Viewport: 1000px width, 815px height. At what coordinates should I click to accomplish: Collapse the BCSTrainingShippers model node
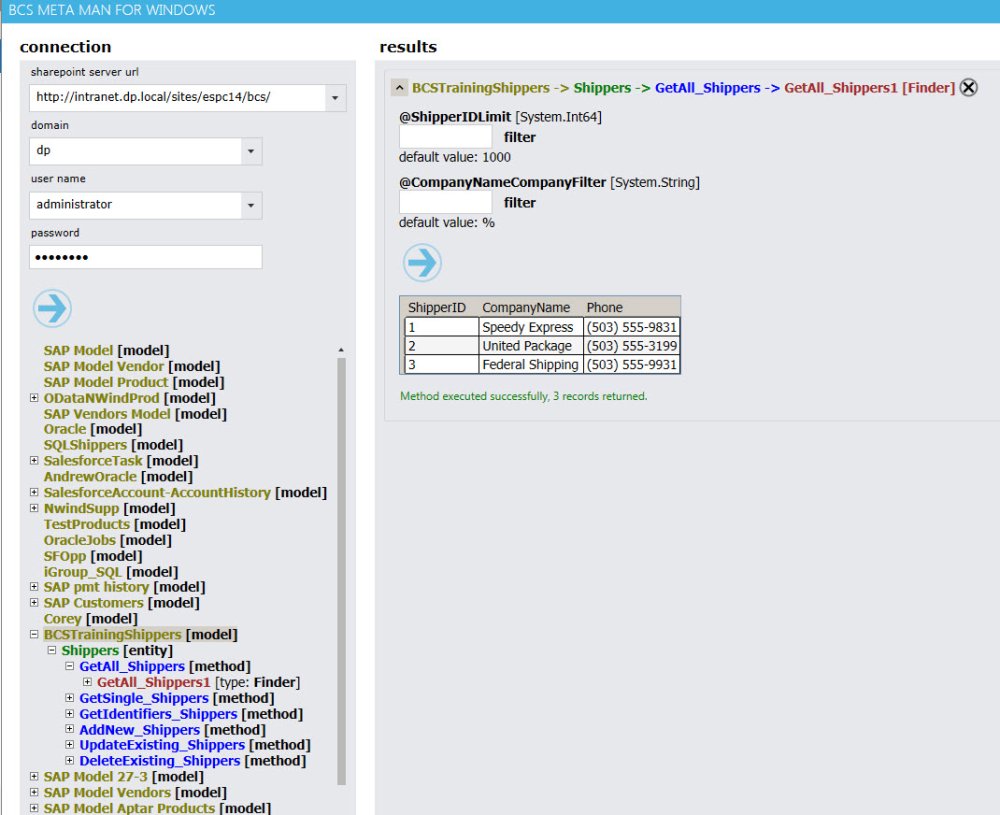(x=35, y=635)
